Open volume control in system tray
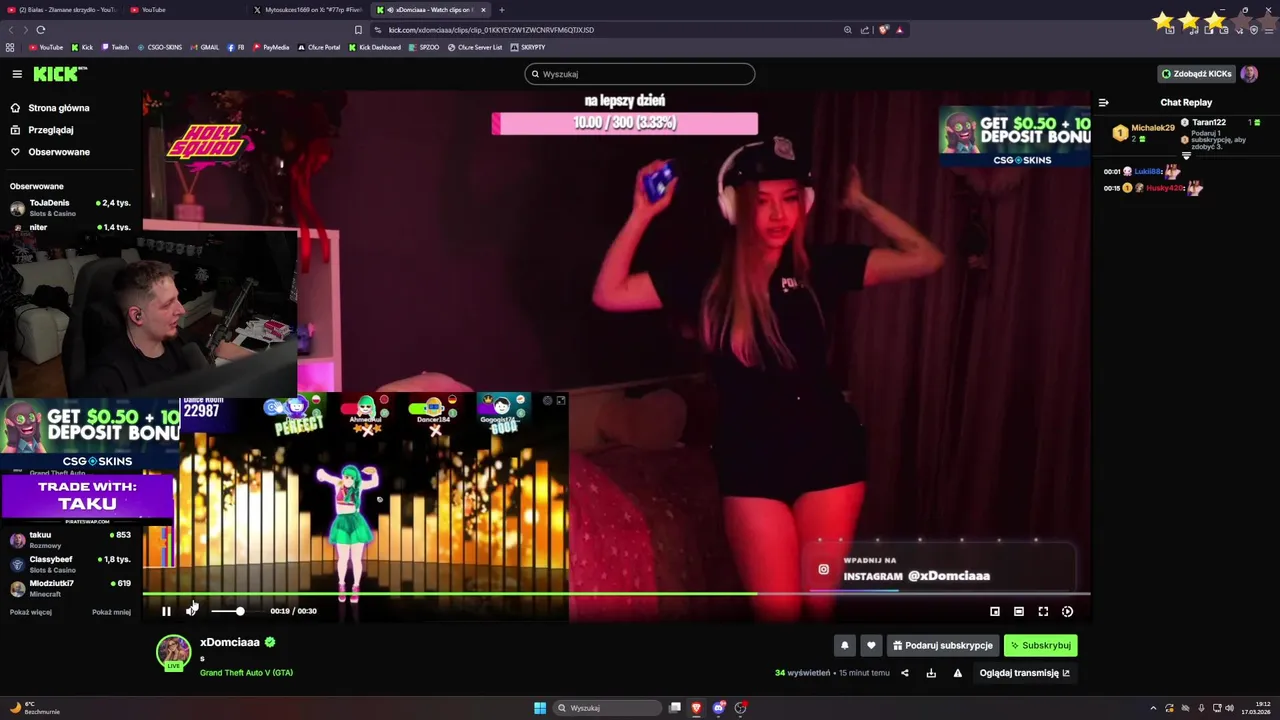The height and width of the screenshot is (720, 1280). (1229, 708)
